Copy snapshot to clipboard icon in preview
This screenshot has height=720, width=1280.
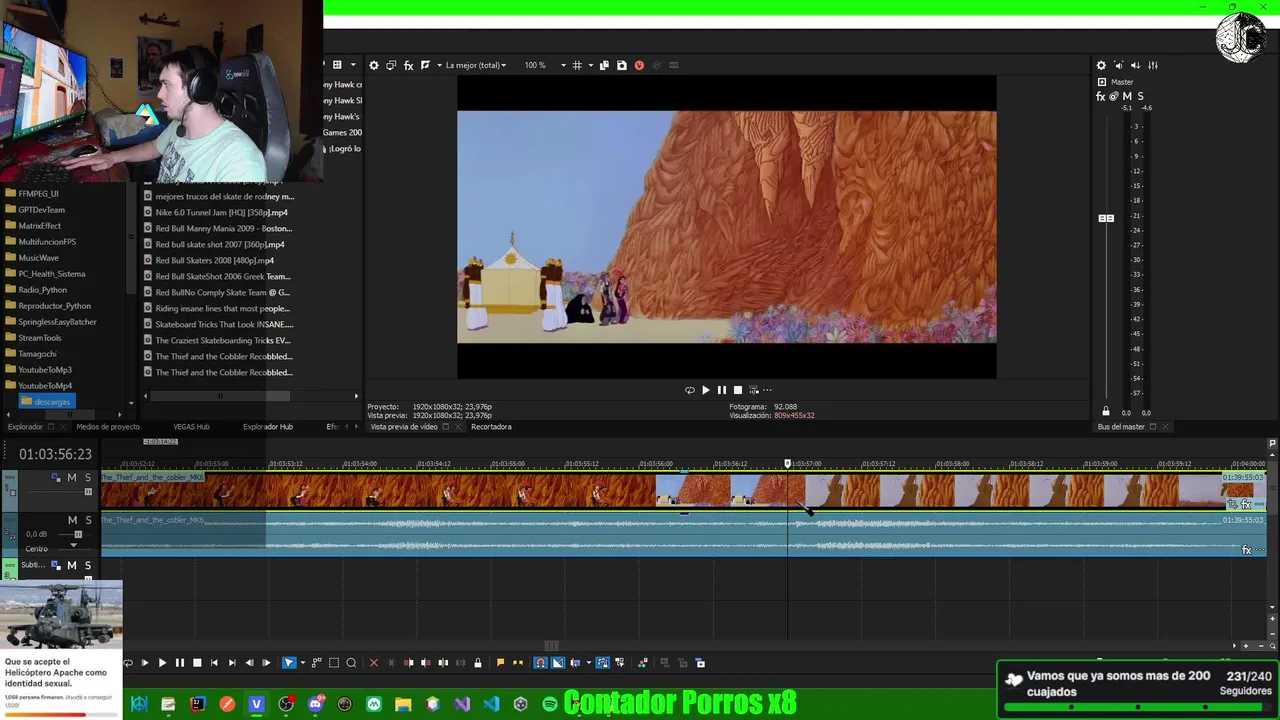[604, 65]
